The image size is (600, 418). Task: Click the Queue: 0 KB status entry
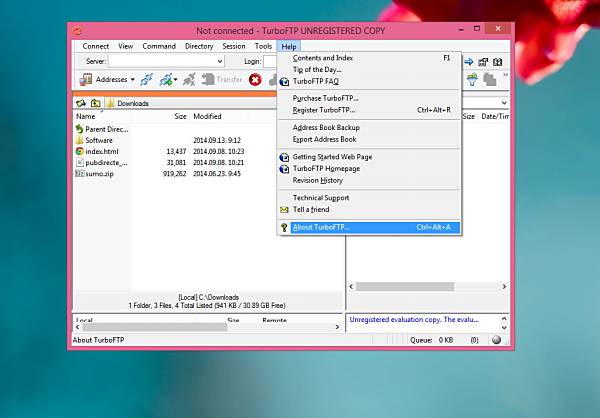click(432, 340)
